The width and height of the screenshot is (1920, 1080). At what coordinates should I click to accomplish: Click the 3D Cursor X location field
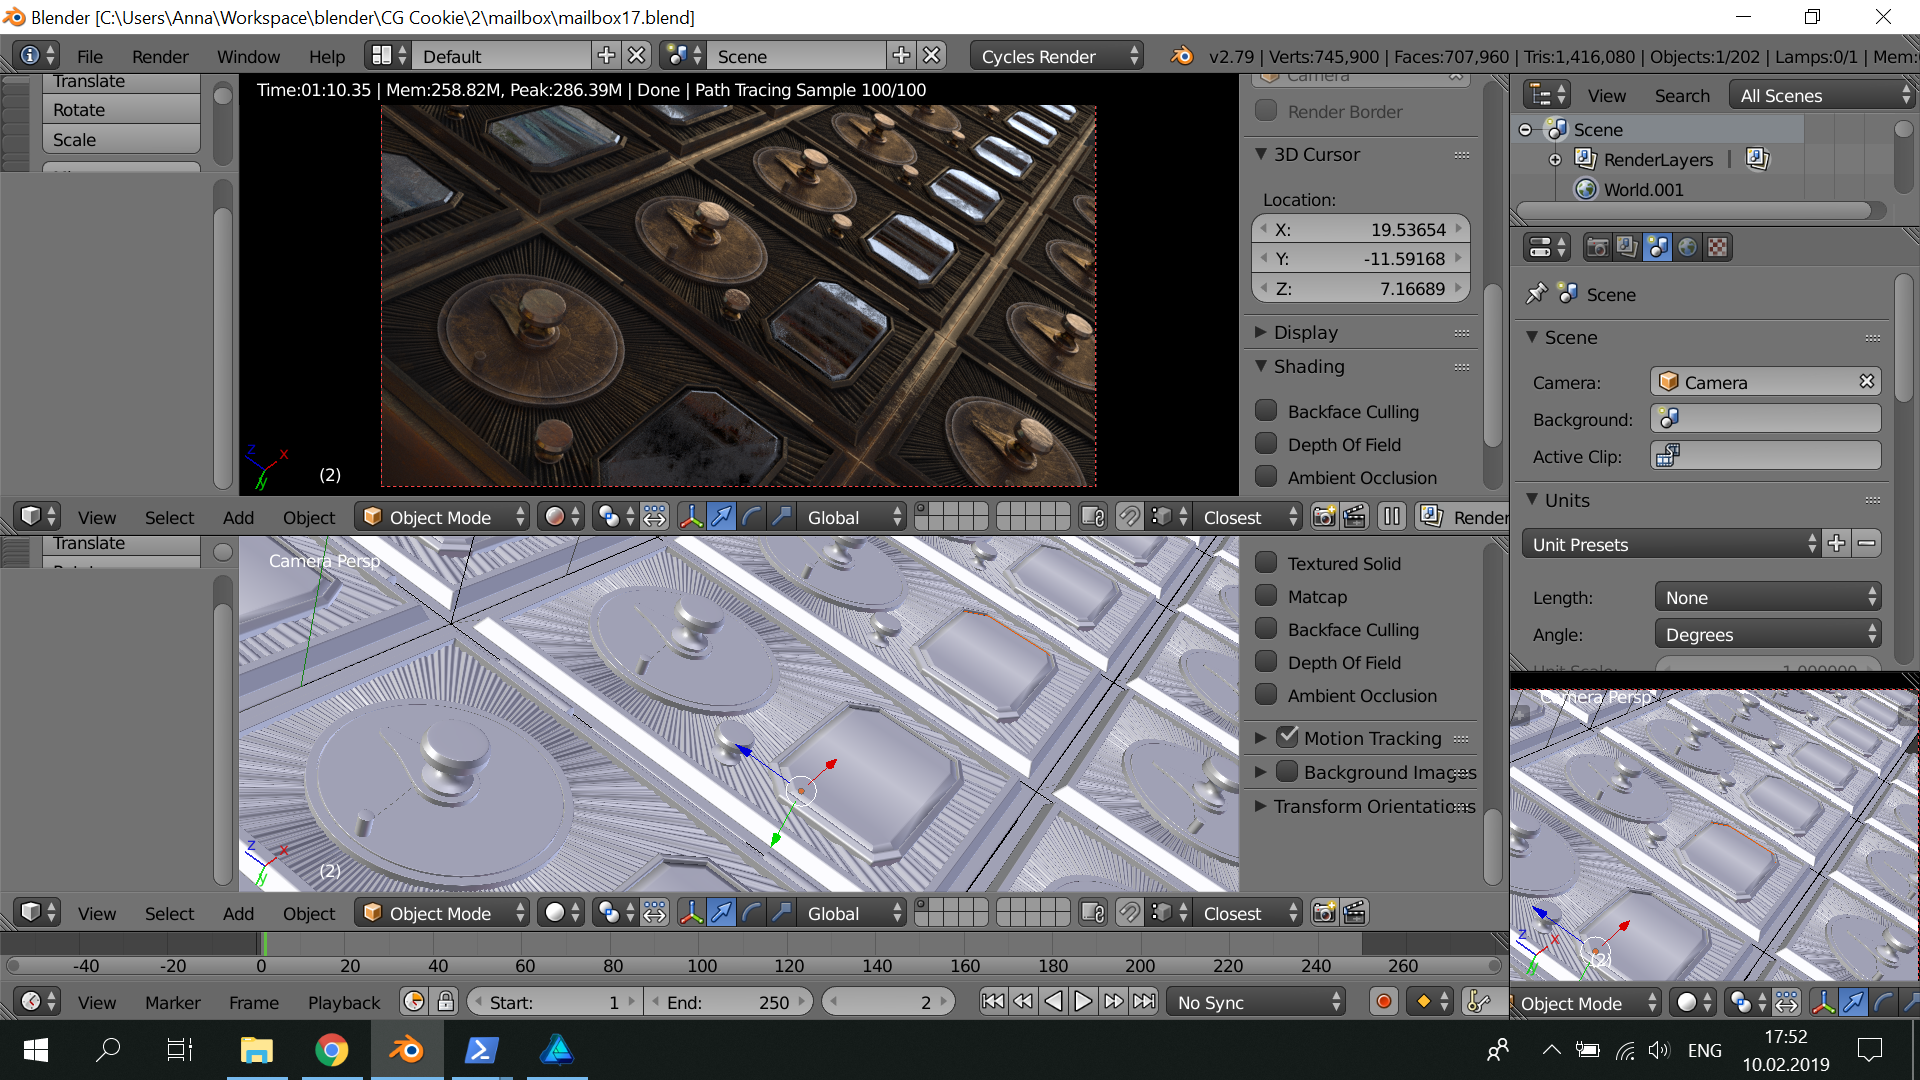1360,229
